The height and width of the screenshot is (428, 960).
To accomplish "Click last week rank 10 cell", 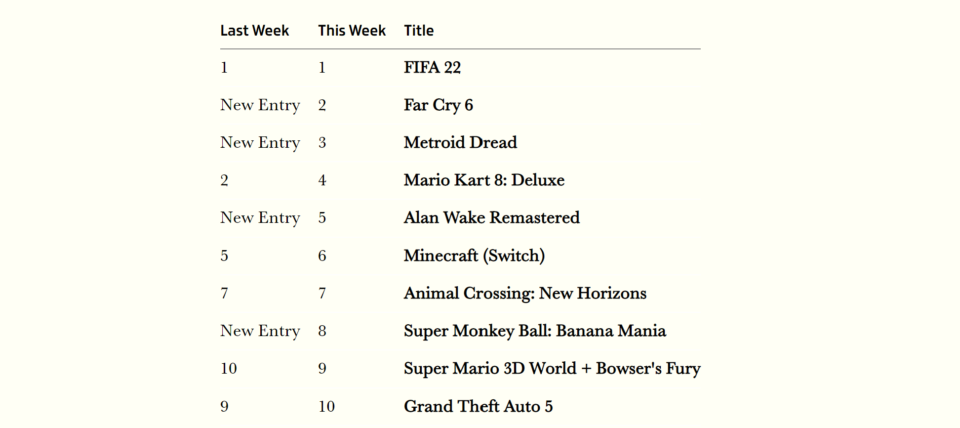I will point(228,369).
